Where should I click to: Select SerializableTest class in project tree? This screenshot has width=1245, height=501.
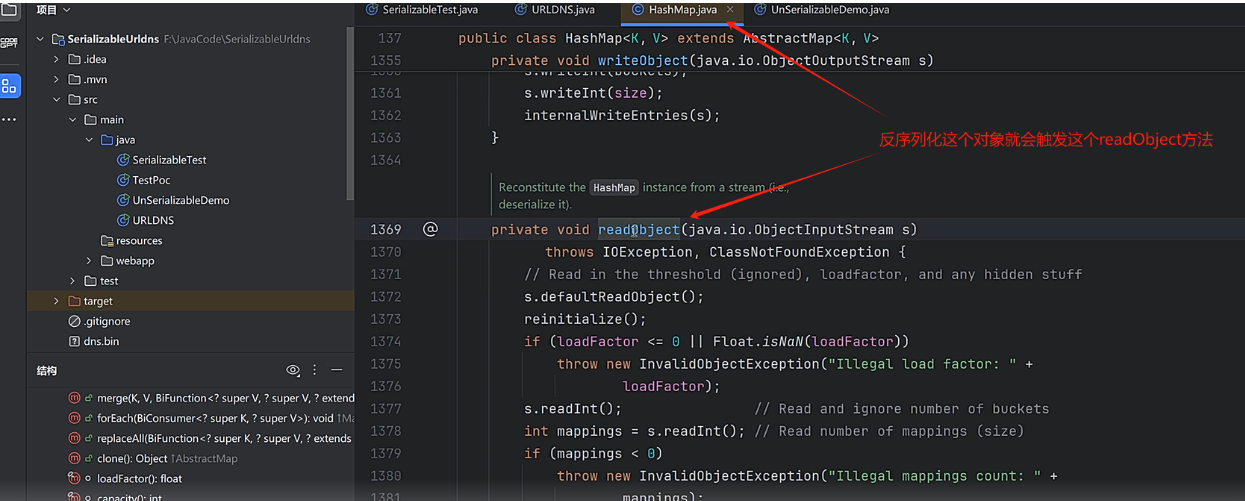click(169, 160)
